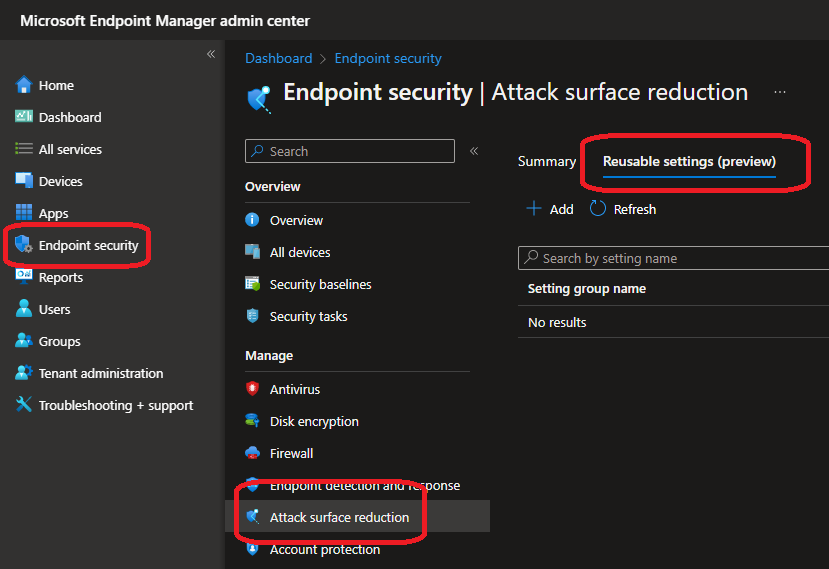The height and width of the screenshot is (569, 829).
Task: Click the Dashboard breadcrumb link
Action: point(278,59)
